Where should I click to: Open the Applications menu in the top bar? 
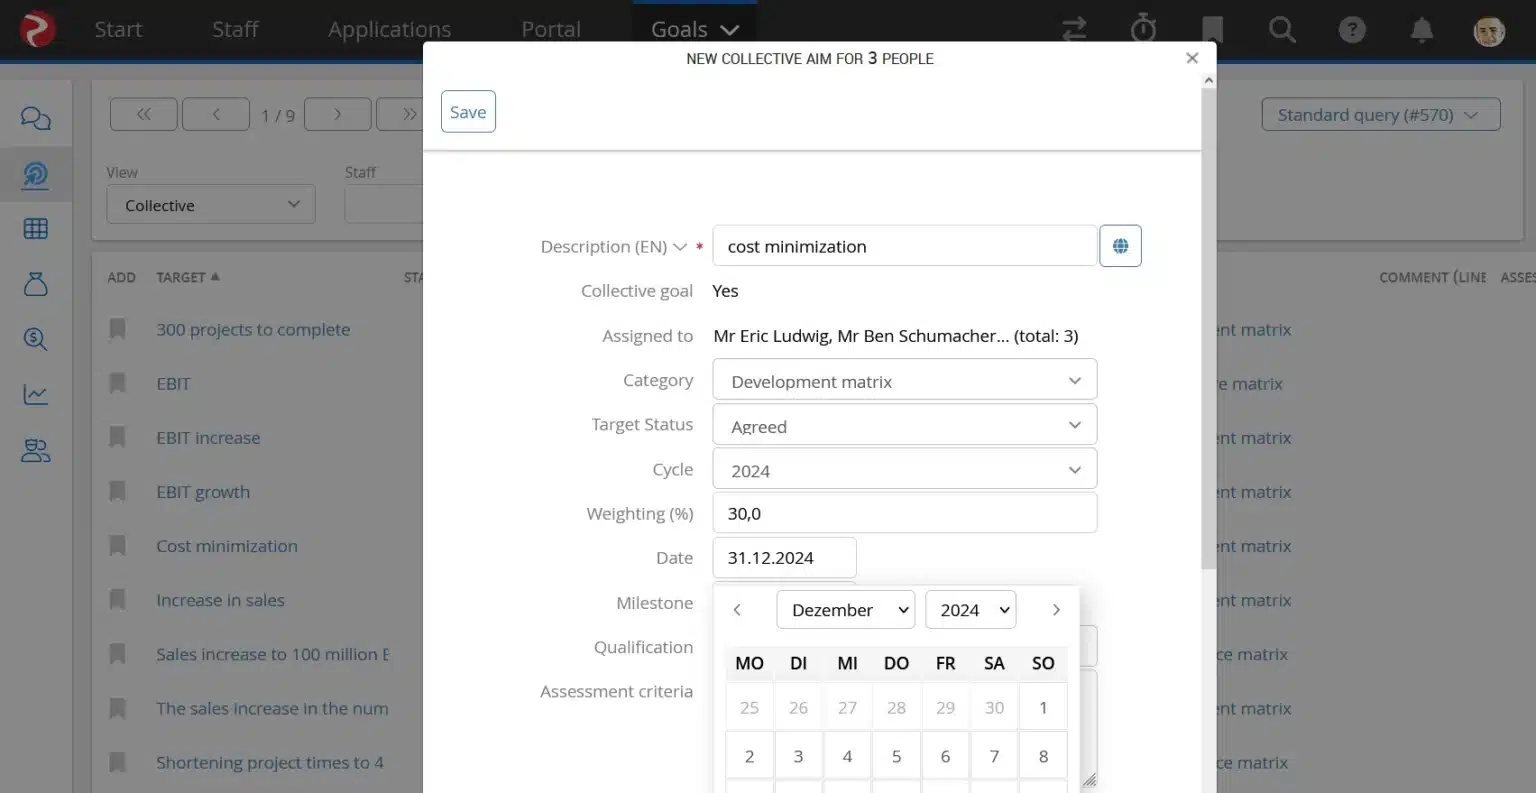pos(389,29)
